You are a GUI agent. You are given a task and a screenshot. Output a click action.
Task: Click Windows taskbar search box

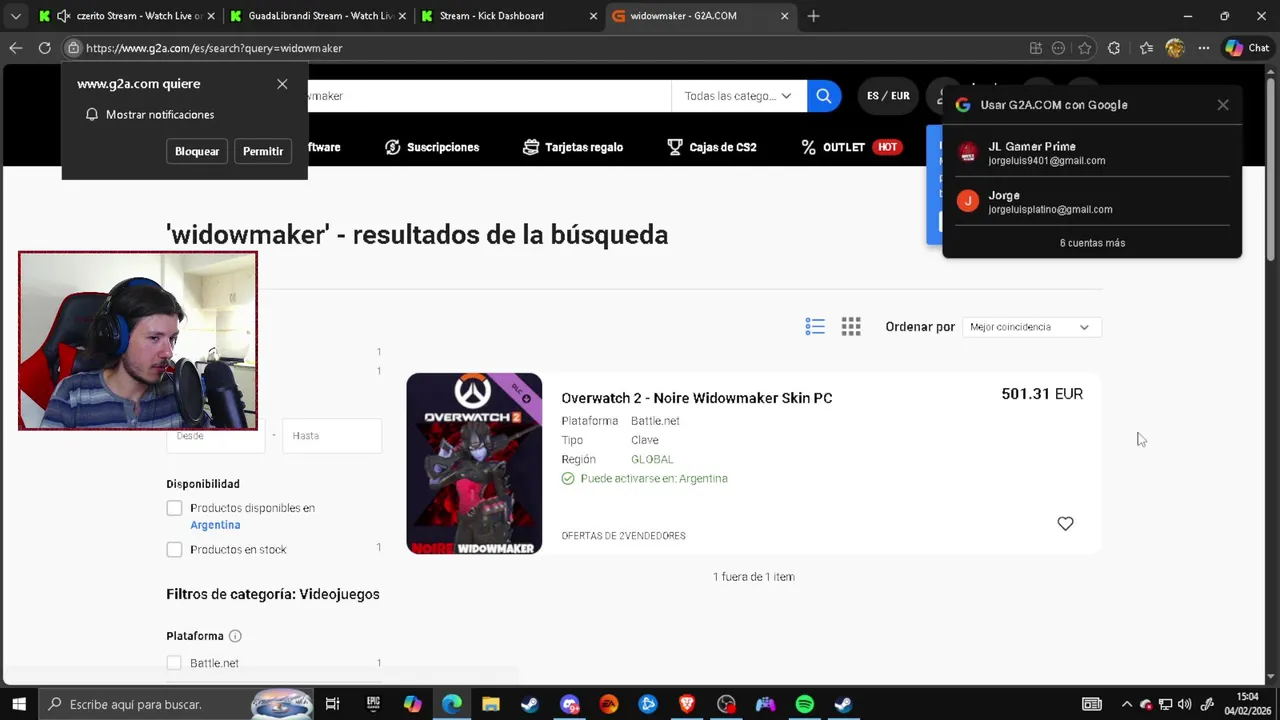coord(176,704)
